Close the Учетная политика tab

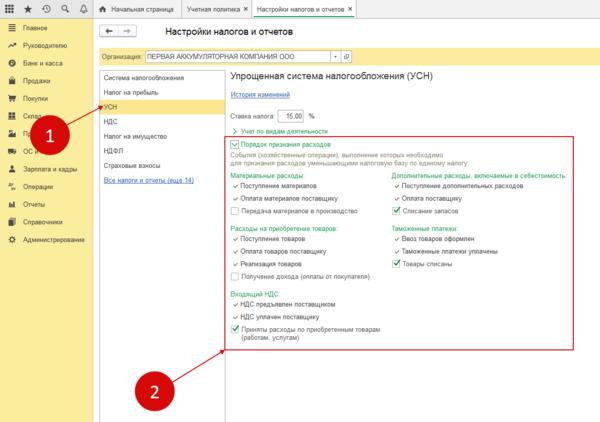[x=243, y=9]
